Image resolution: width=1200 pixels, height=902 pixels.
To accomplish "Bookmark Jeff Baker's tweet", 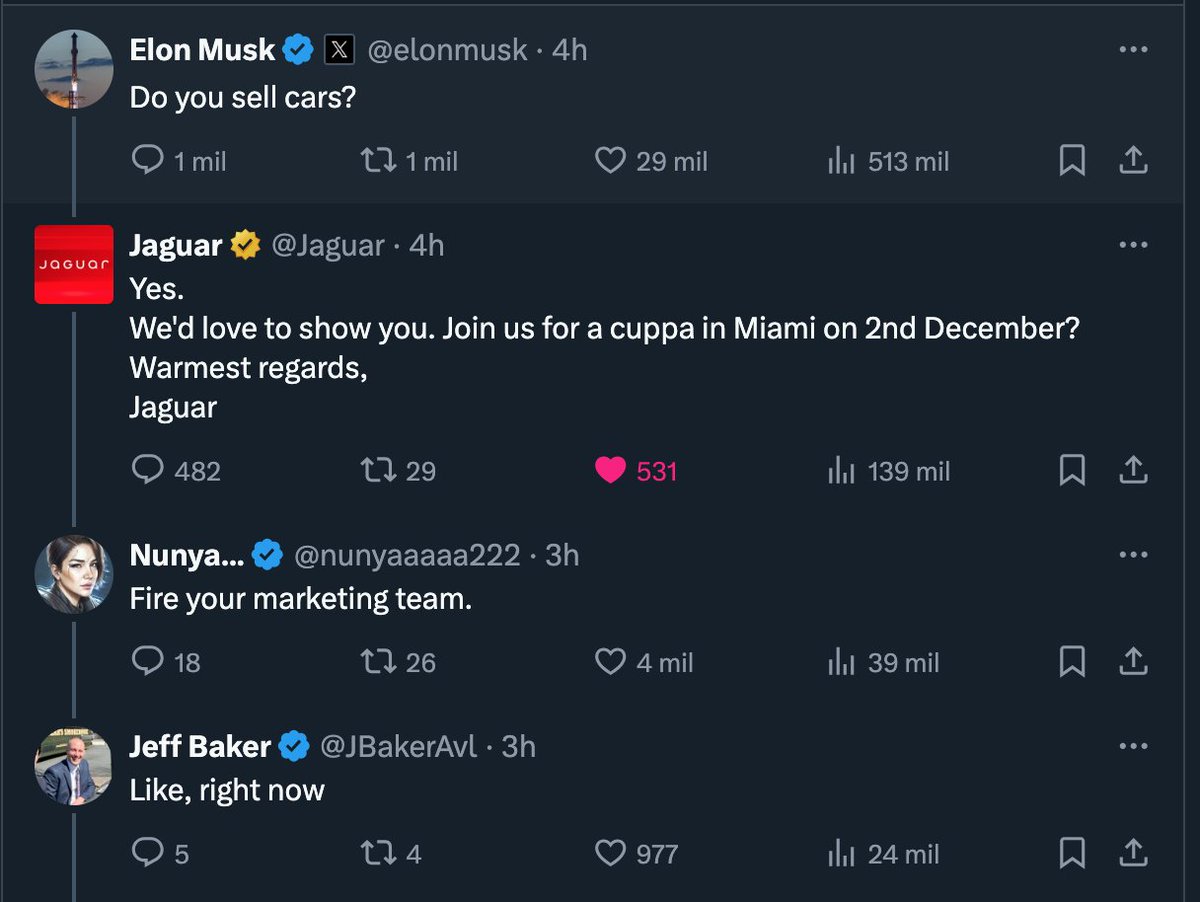I will tap(1072, 853).
